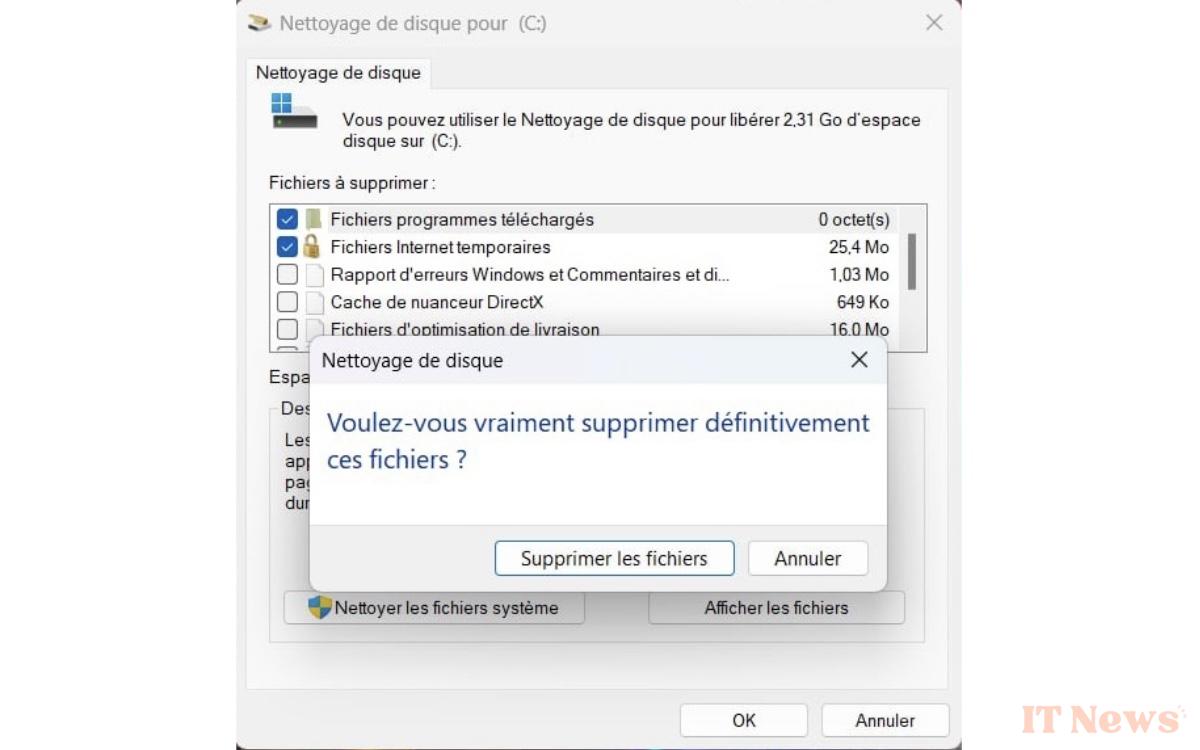
Task: Click the folder icon of Fichiers programmes téléchargés
Action: click(313, 219)
